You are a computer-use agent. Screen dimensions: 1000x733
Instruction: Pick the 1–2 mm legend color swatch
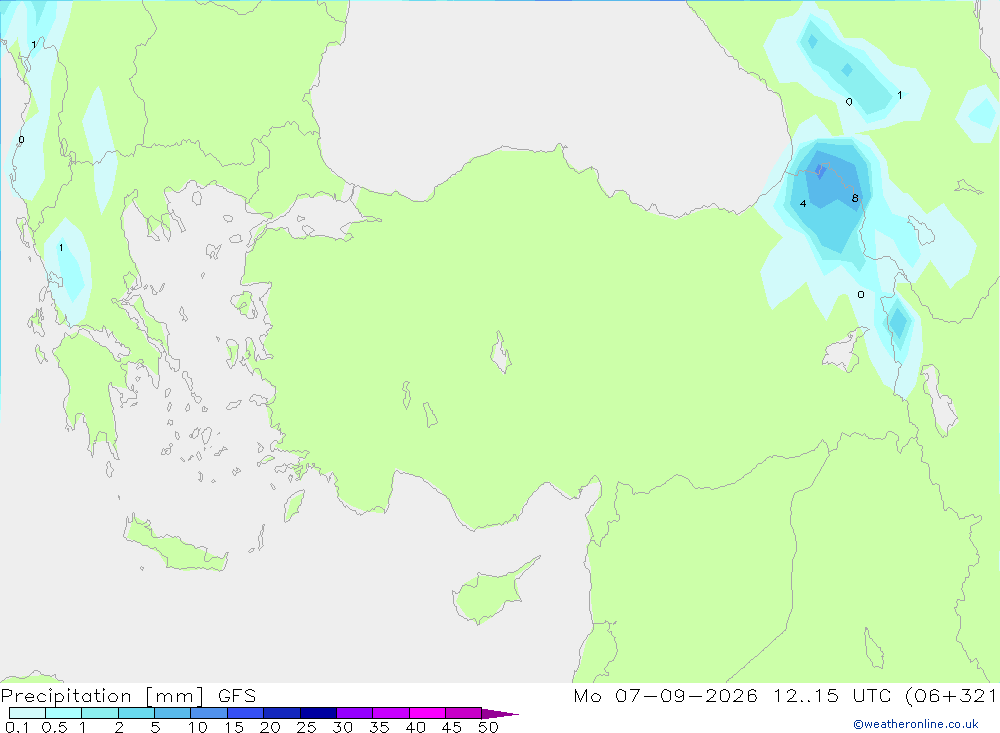tap(99, 713)
